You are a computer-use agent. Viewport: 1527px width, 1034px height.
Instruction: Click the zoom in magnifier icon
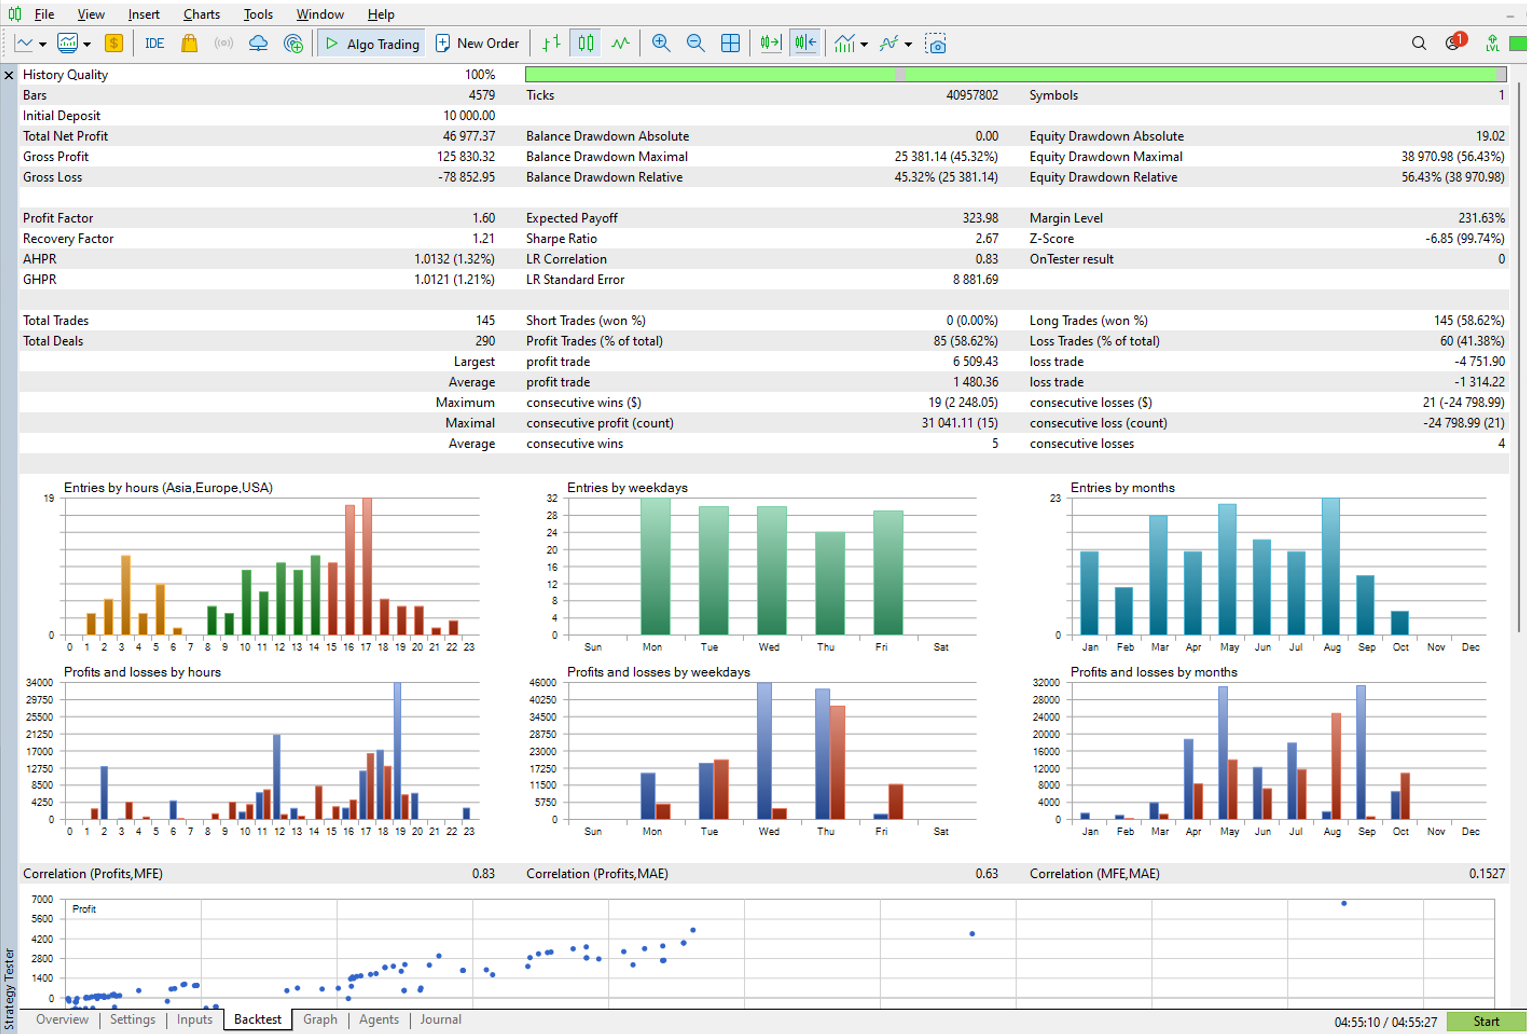click(661, 43)
